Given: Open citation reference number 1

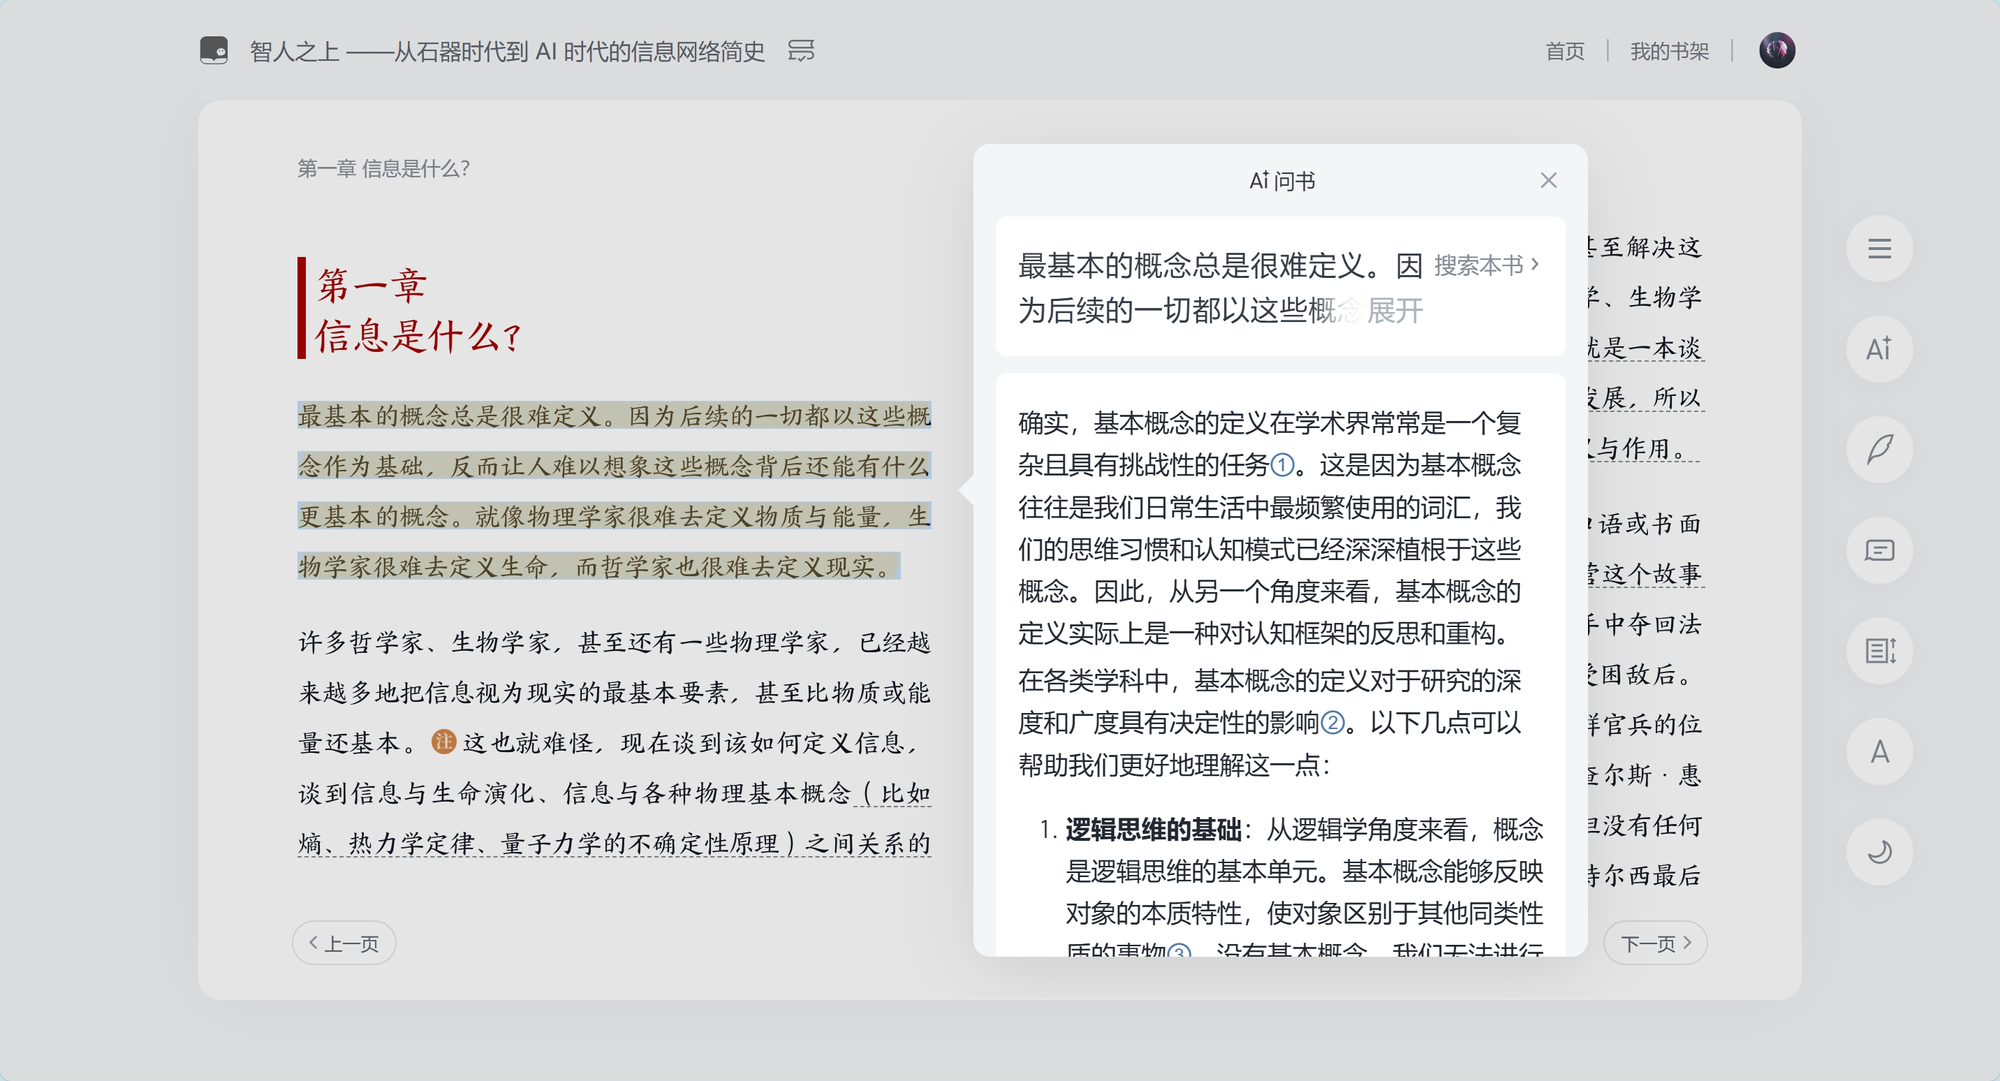Looking at the screenshot, I should (1282, 465).
